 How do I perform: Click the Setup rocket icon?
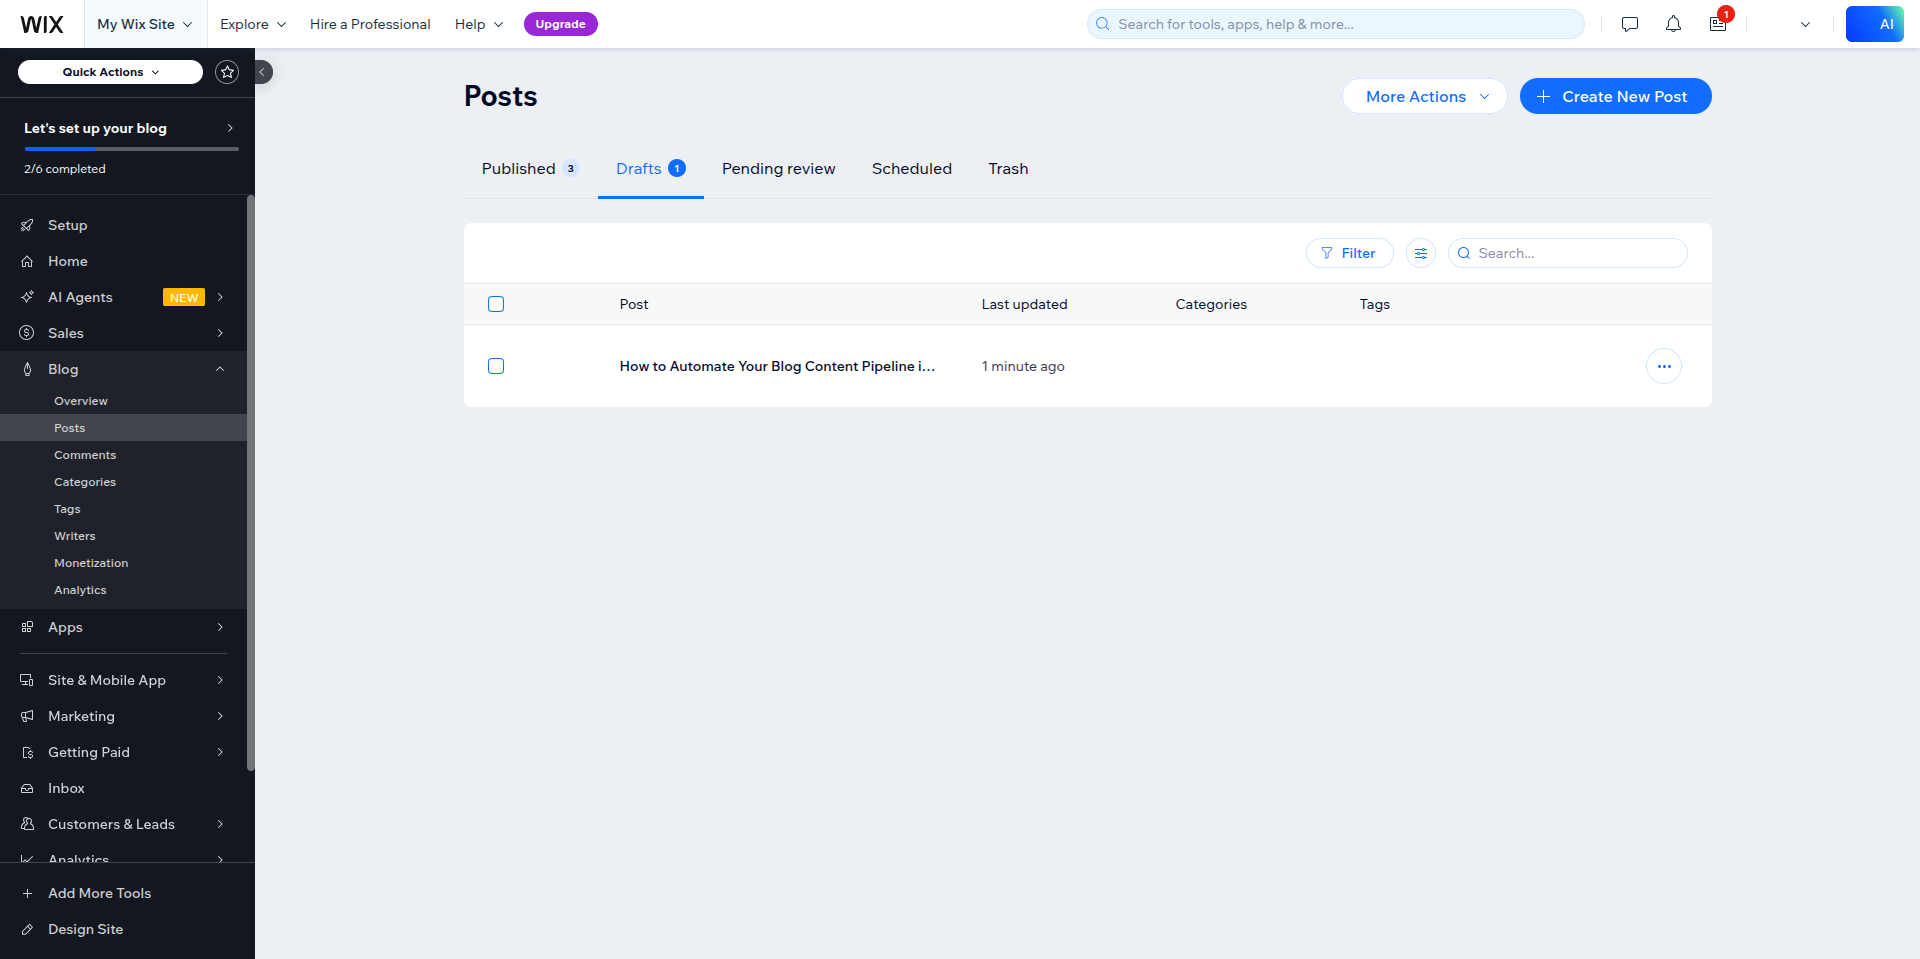coord(27,225)
